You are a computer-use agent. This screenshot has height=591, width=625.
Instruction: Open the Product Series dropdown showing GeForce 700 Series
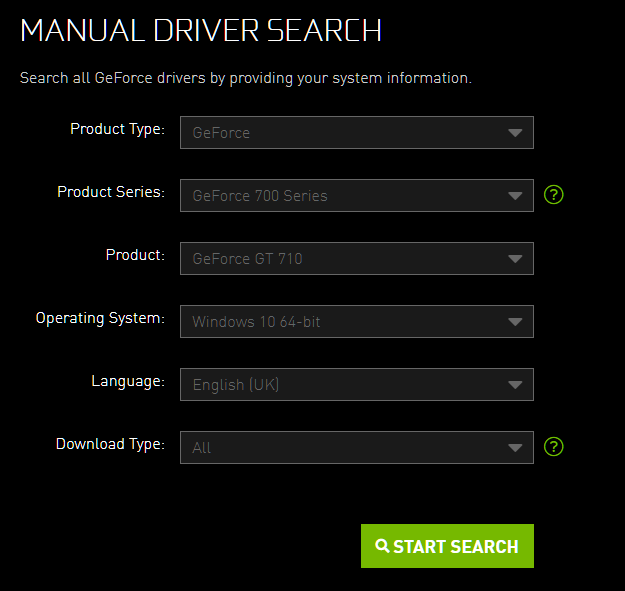(357, 195)
